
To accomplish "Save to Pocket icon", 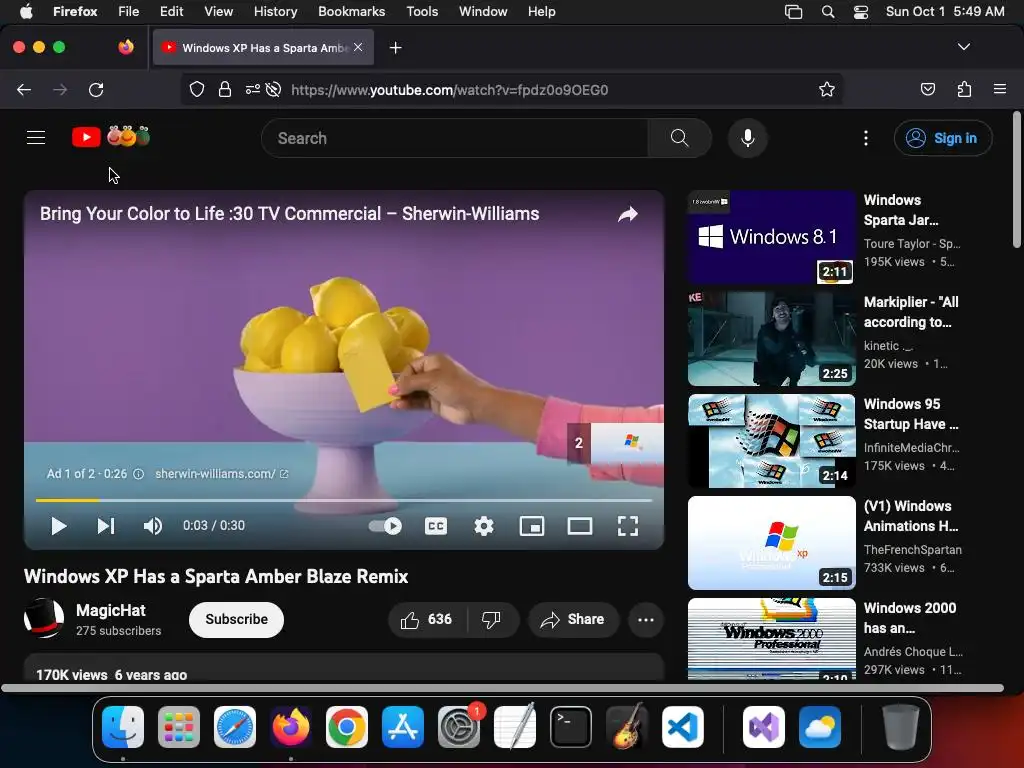I will point(927,89).
